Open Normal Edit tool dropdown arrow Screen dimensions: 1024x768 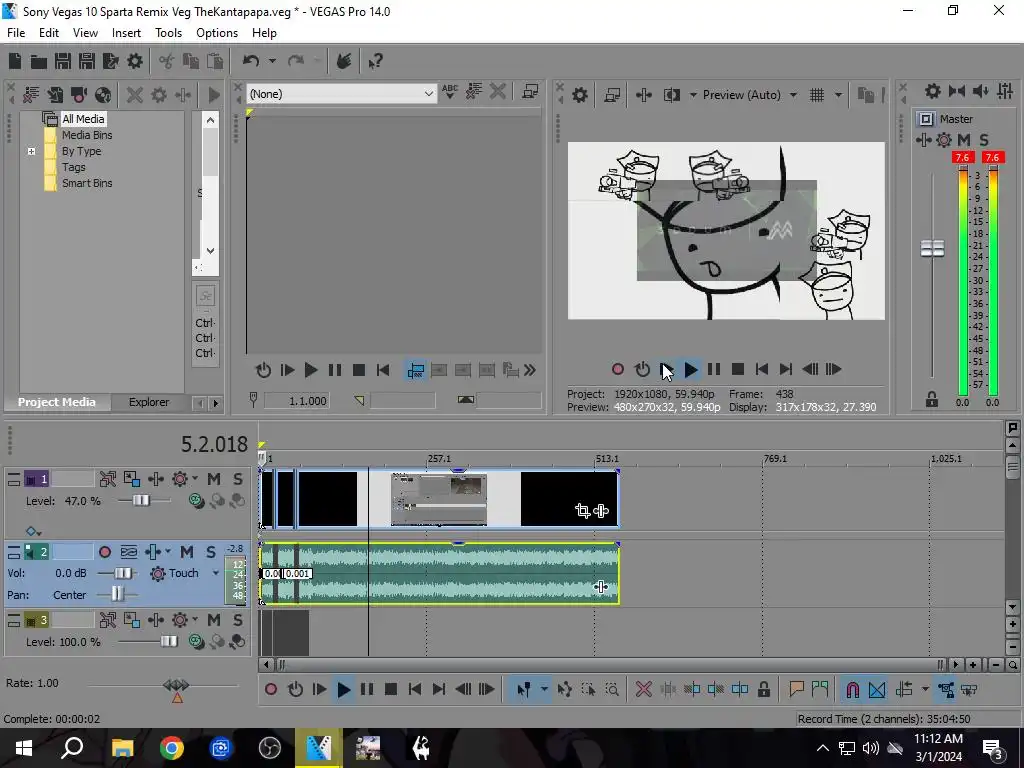tap(544, 689)
